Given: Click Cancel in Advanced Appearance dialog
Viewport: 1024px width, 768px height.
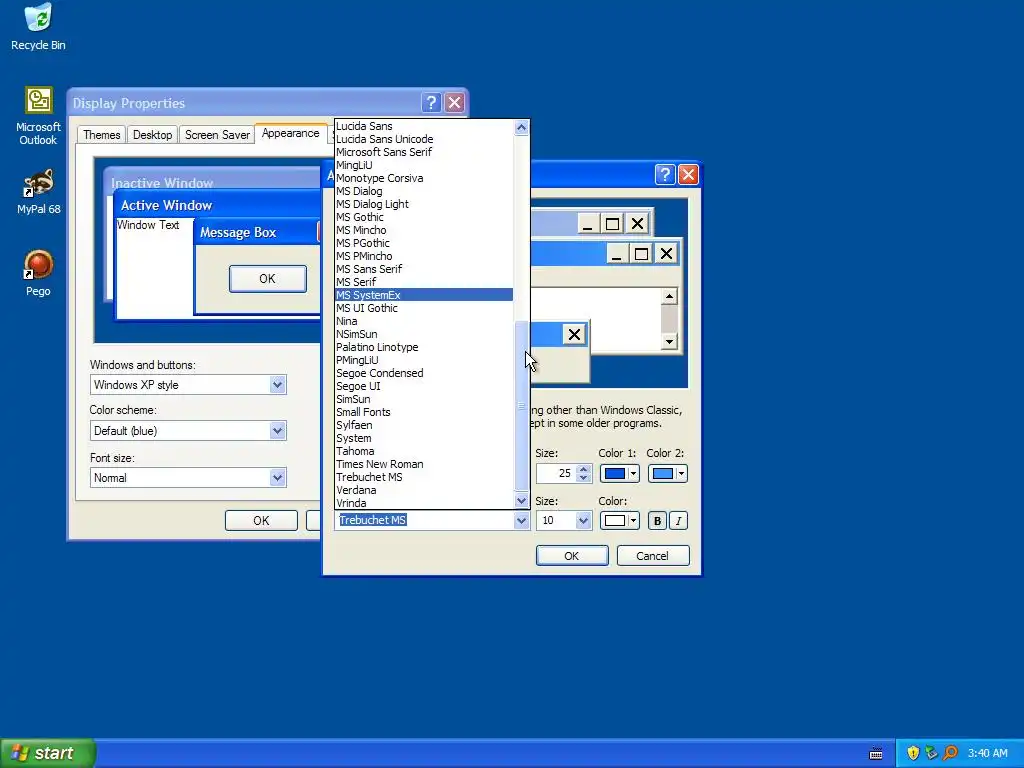Looking at the screenshot, I should (652, 556).
